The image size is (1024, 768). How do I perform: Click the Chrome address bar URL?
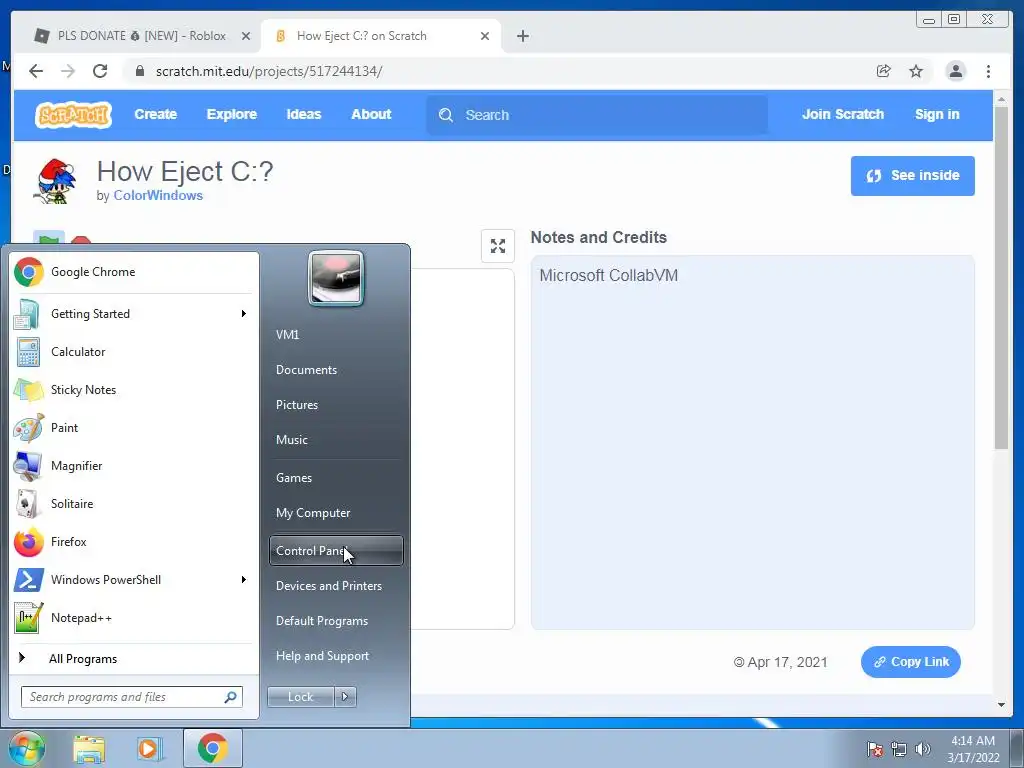point(269,71)
